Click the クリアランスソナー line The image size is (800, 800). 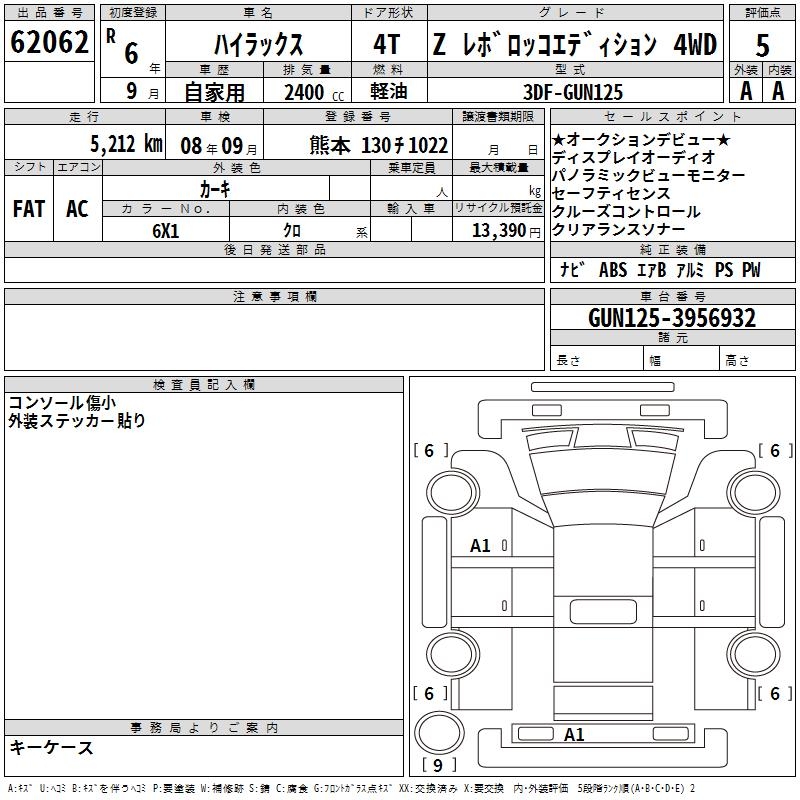[618, 230]
